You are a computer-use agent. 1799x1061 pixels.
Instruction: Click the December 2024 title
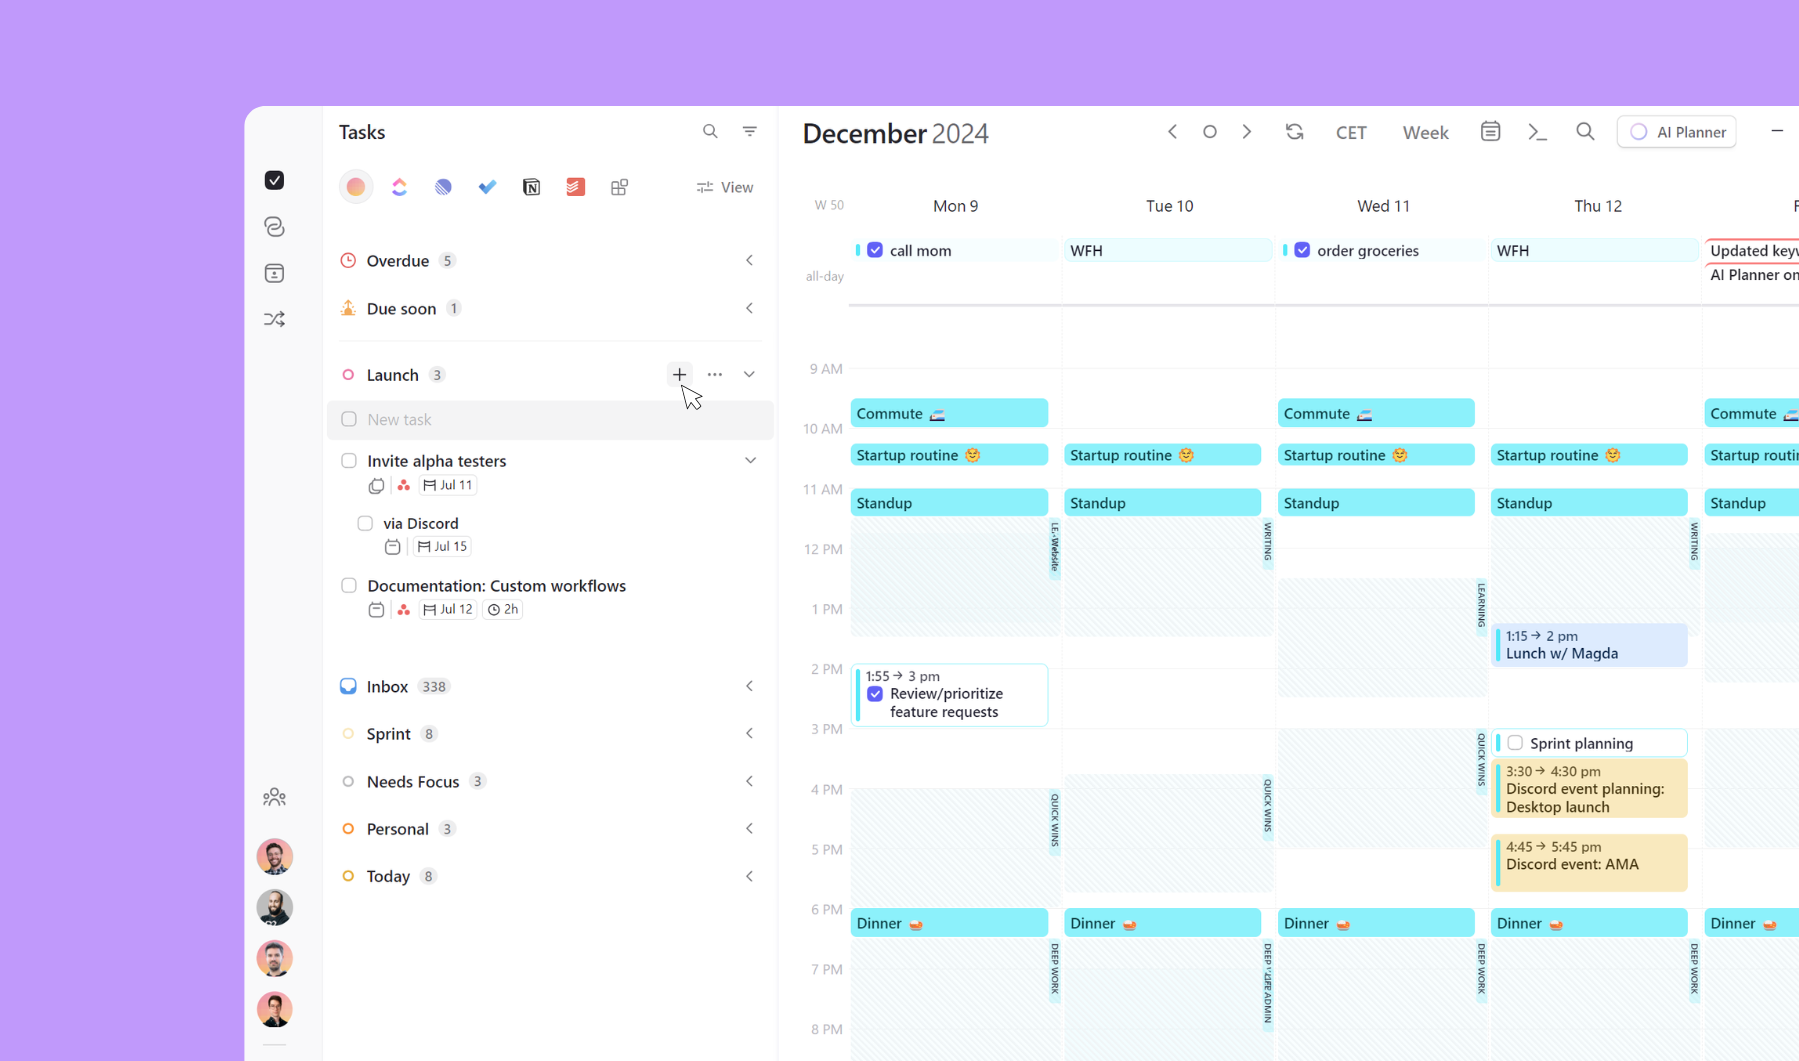pos(895,133)
